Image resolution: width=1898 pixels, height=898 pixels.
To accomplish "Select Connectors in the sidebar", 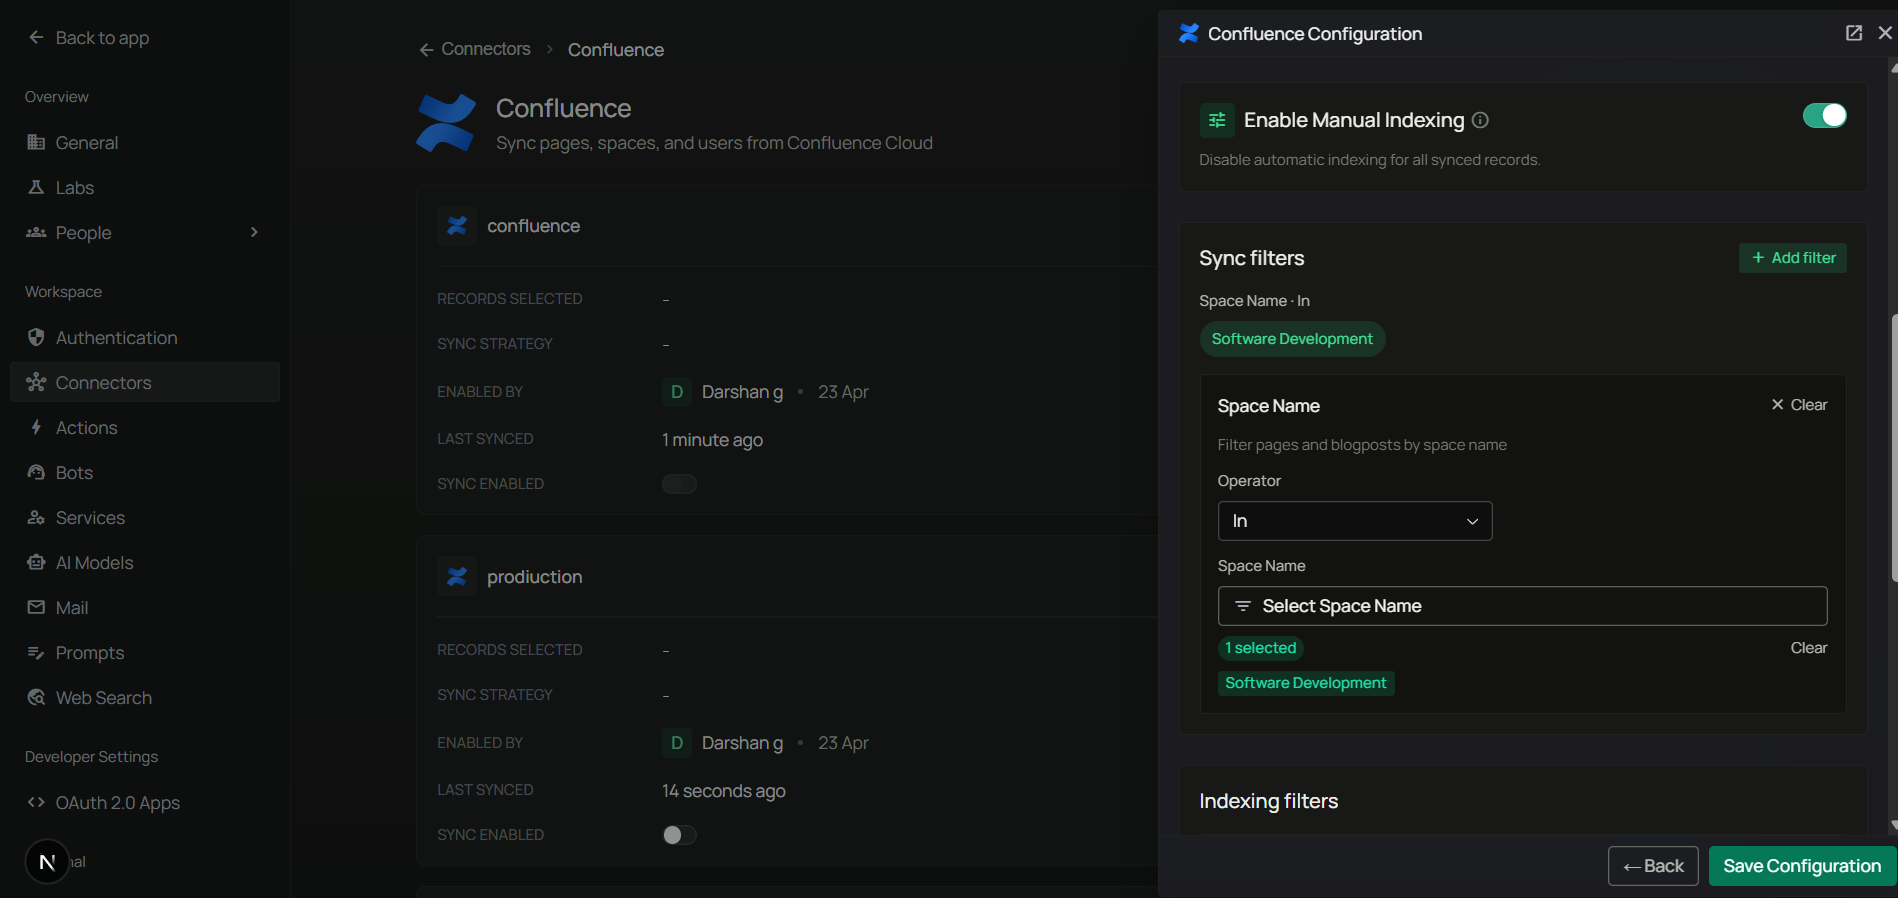I will pos(145,382).
